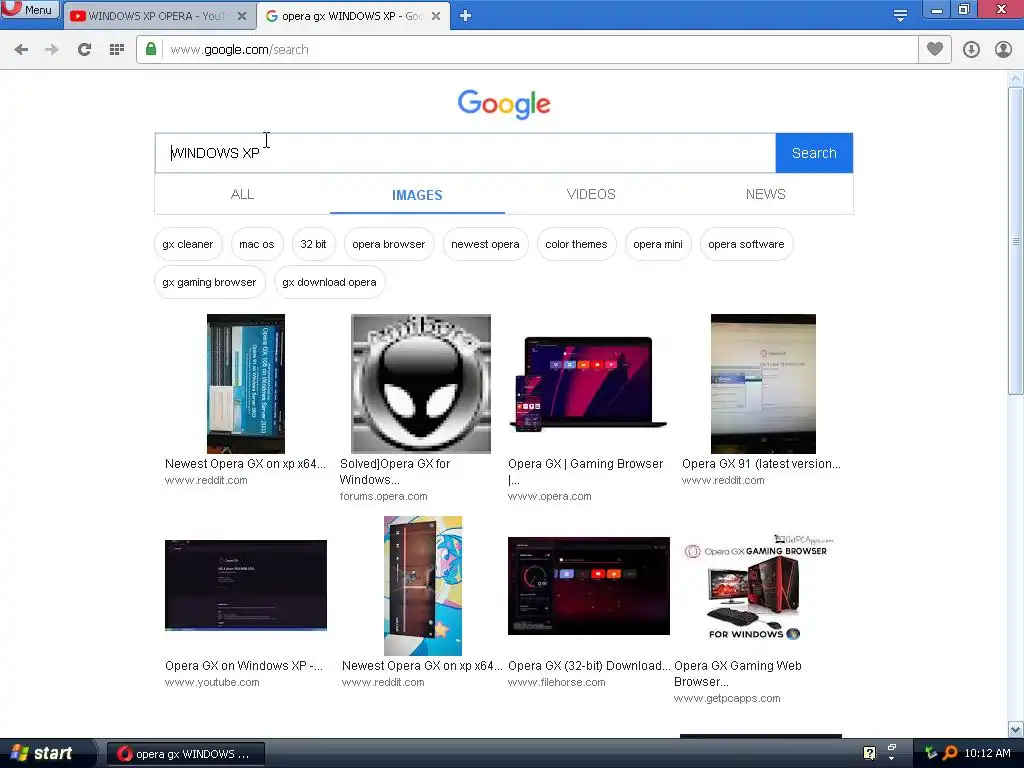Focus the Google search text box

tap(465, 153)
